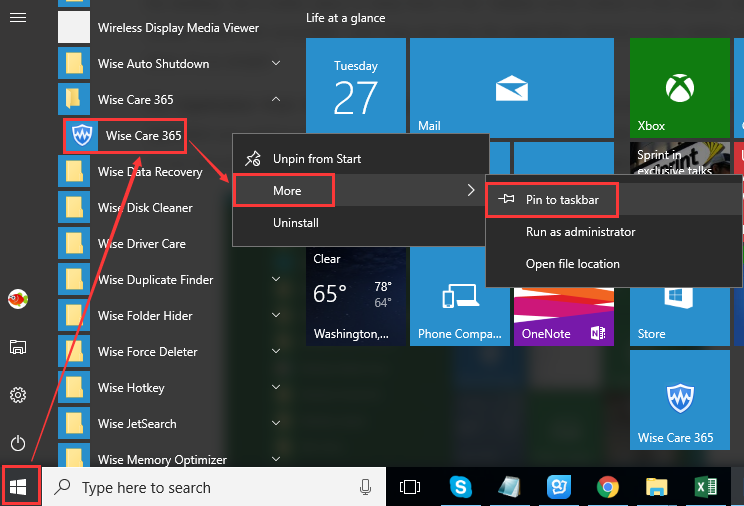Open the Tuesday 27 calendar tile
Image resolution: width=744 pixels, height=506 pixels.
[356, 85]
